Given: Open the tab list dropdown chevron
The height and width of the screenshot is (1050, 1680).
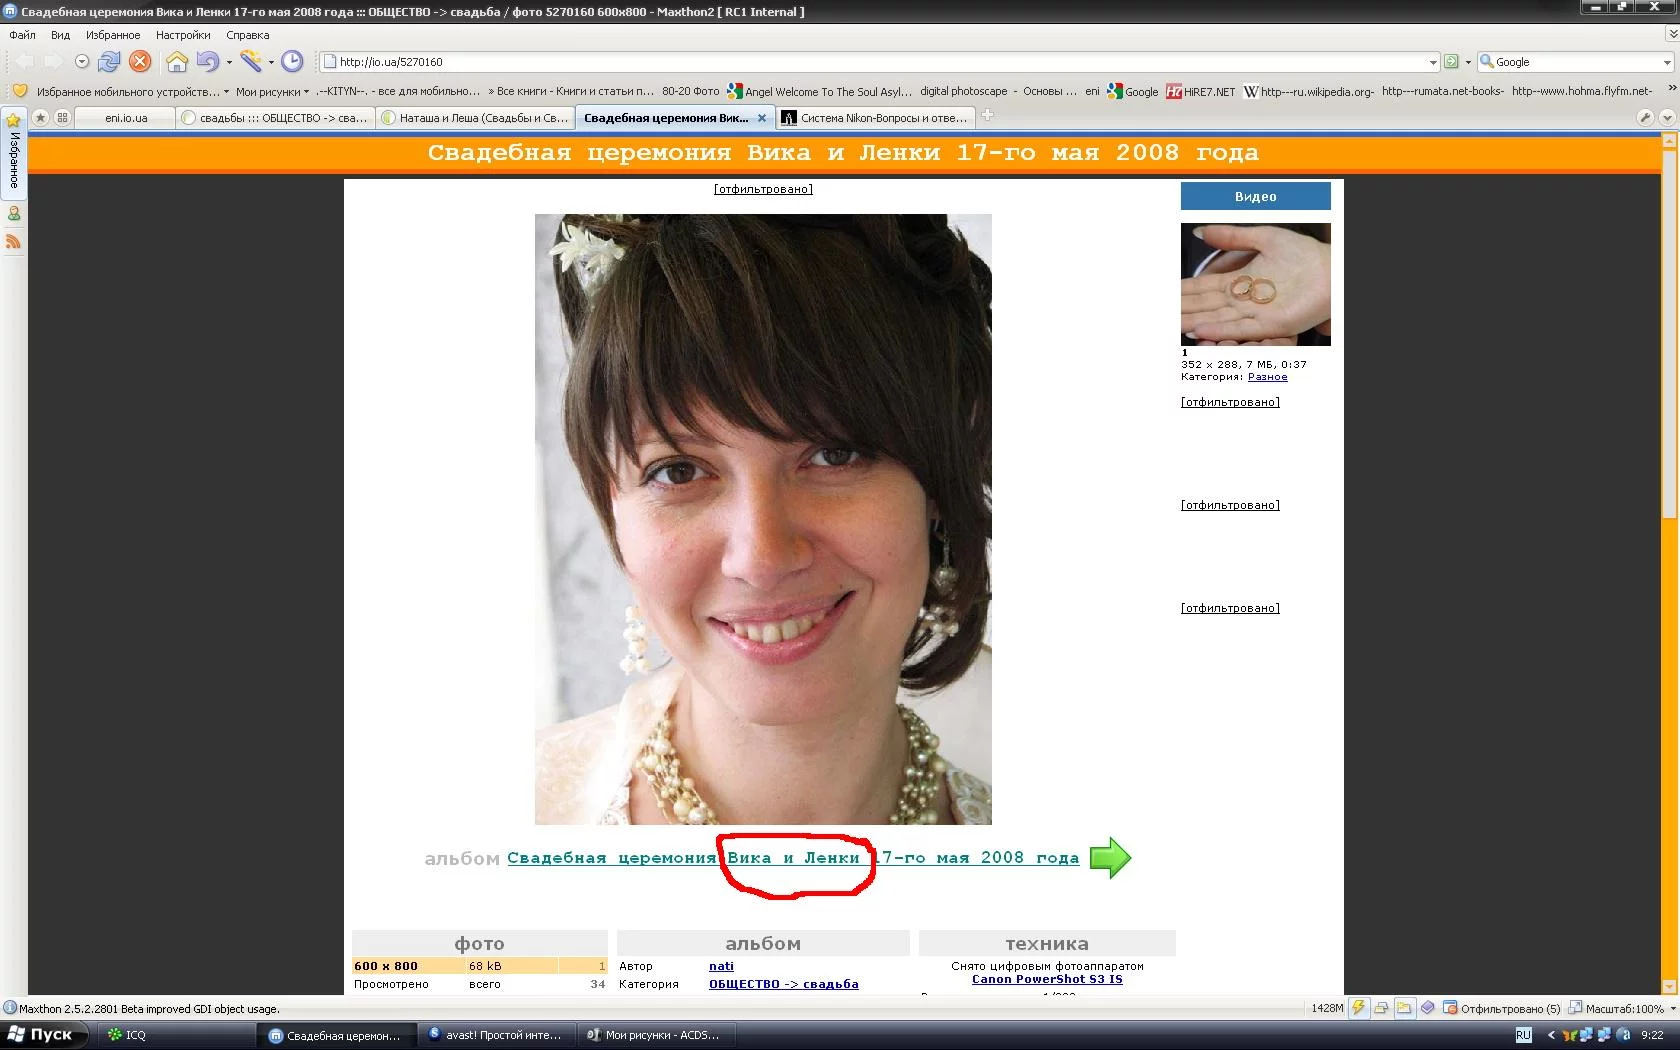Looking at the screenshot, I should (1667, 117).
